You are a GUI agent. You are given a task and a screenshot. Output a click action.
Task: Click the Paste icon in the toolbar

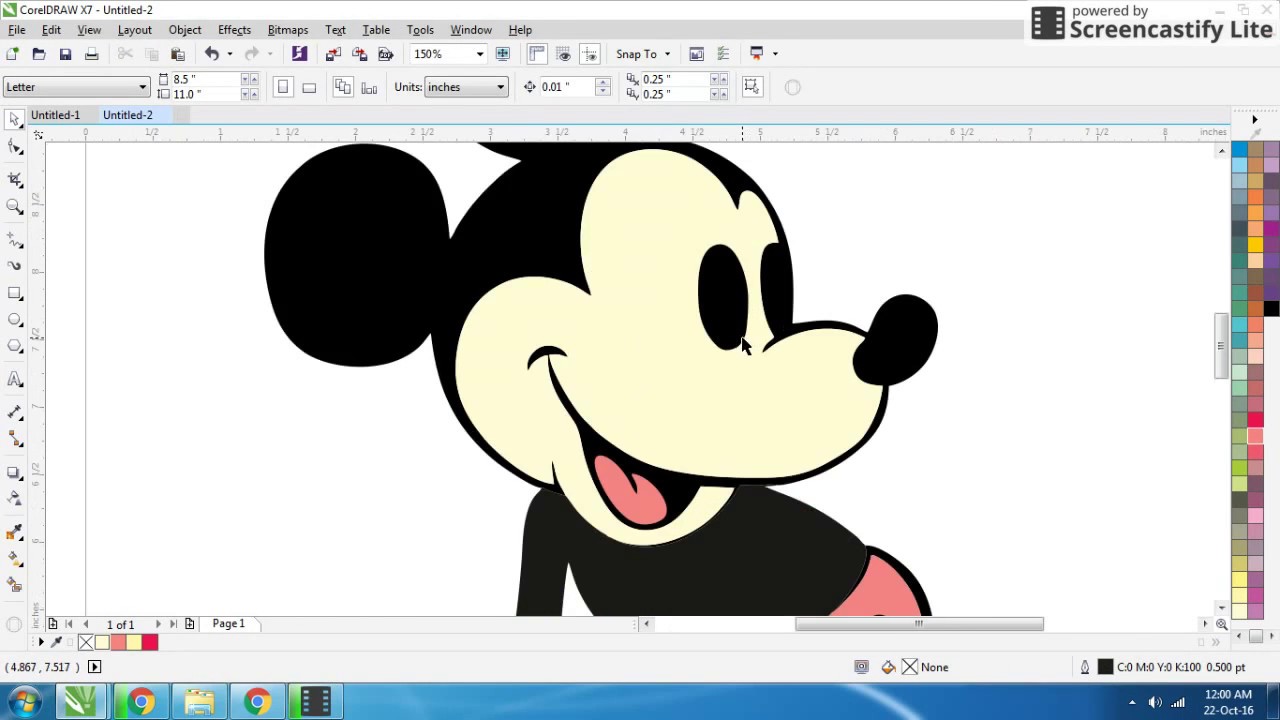tap(178, 54)
